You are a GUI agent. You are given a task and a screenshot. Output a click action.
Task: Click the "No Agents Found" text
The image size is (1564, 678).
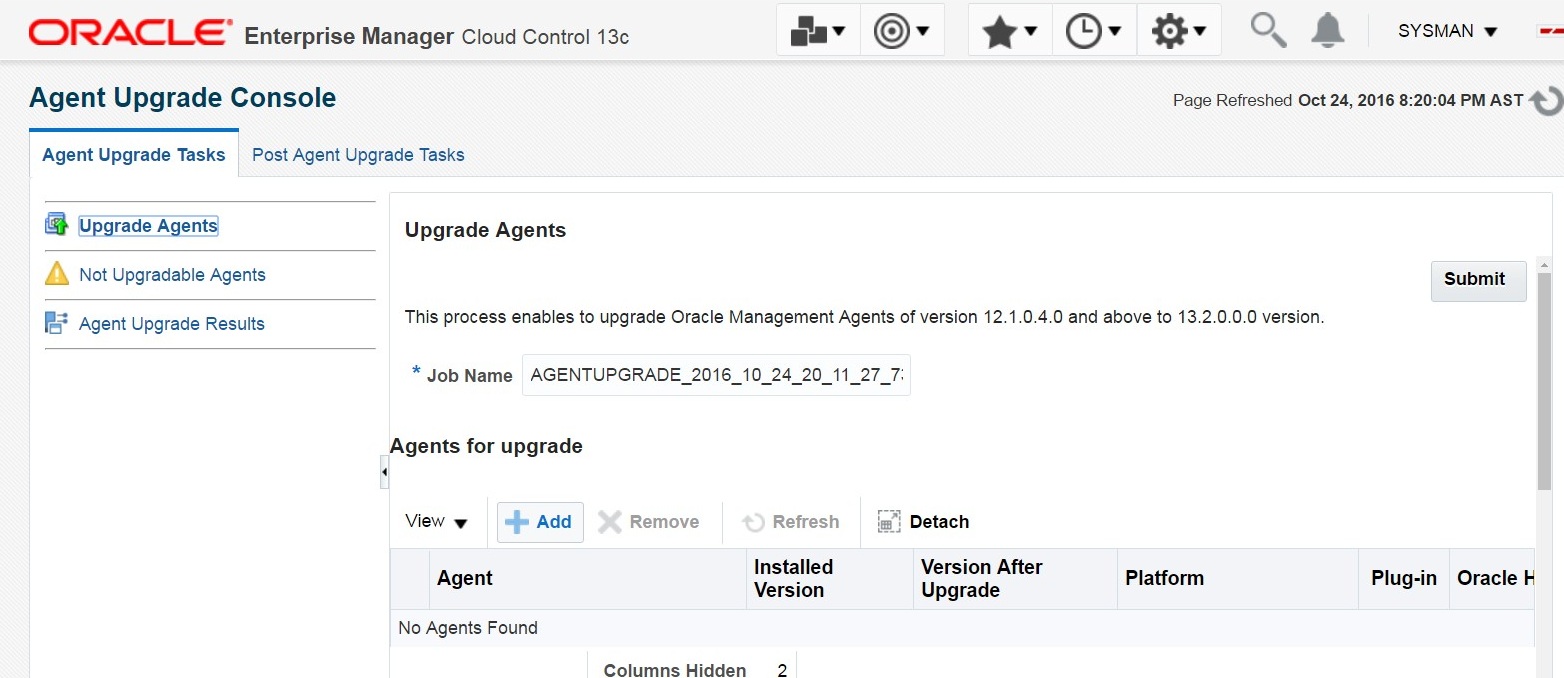point(468,628)
